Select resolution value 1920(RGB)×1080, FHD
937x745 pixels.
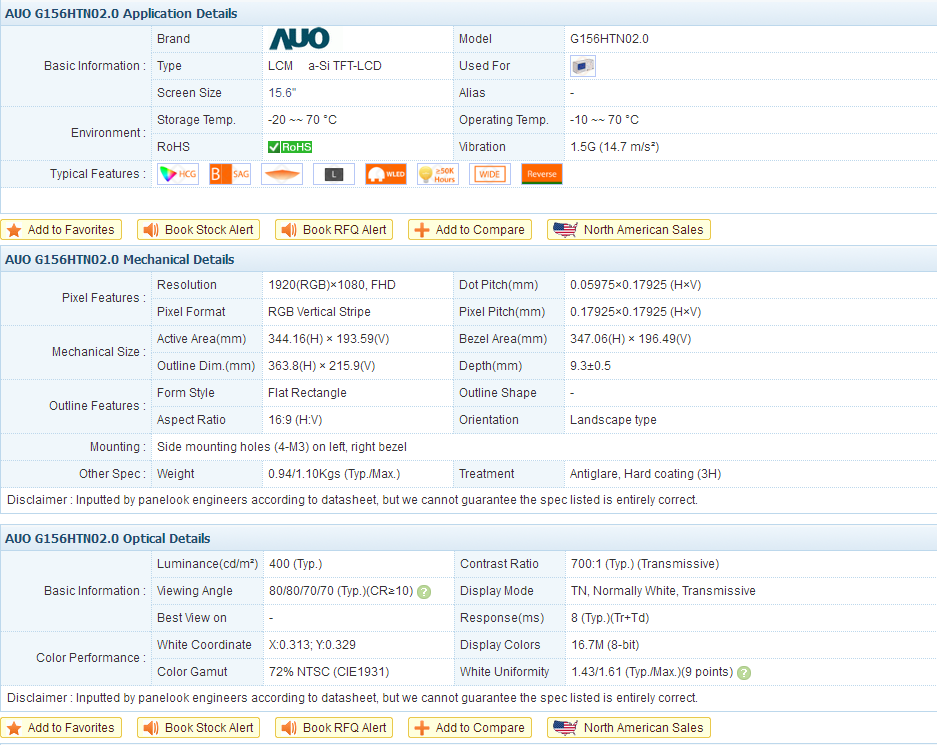(332, 285)
